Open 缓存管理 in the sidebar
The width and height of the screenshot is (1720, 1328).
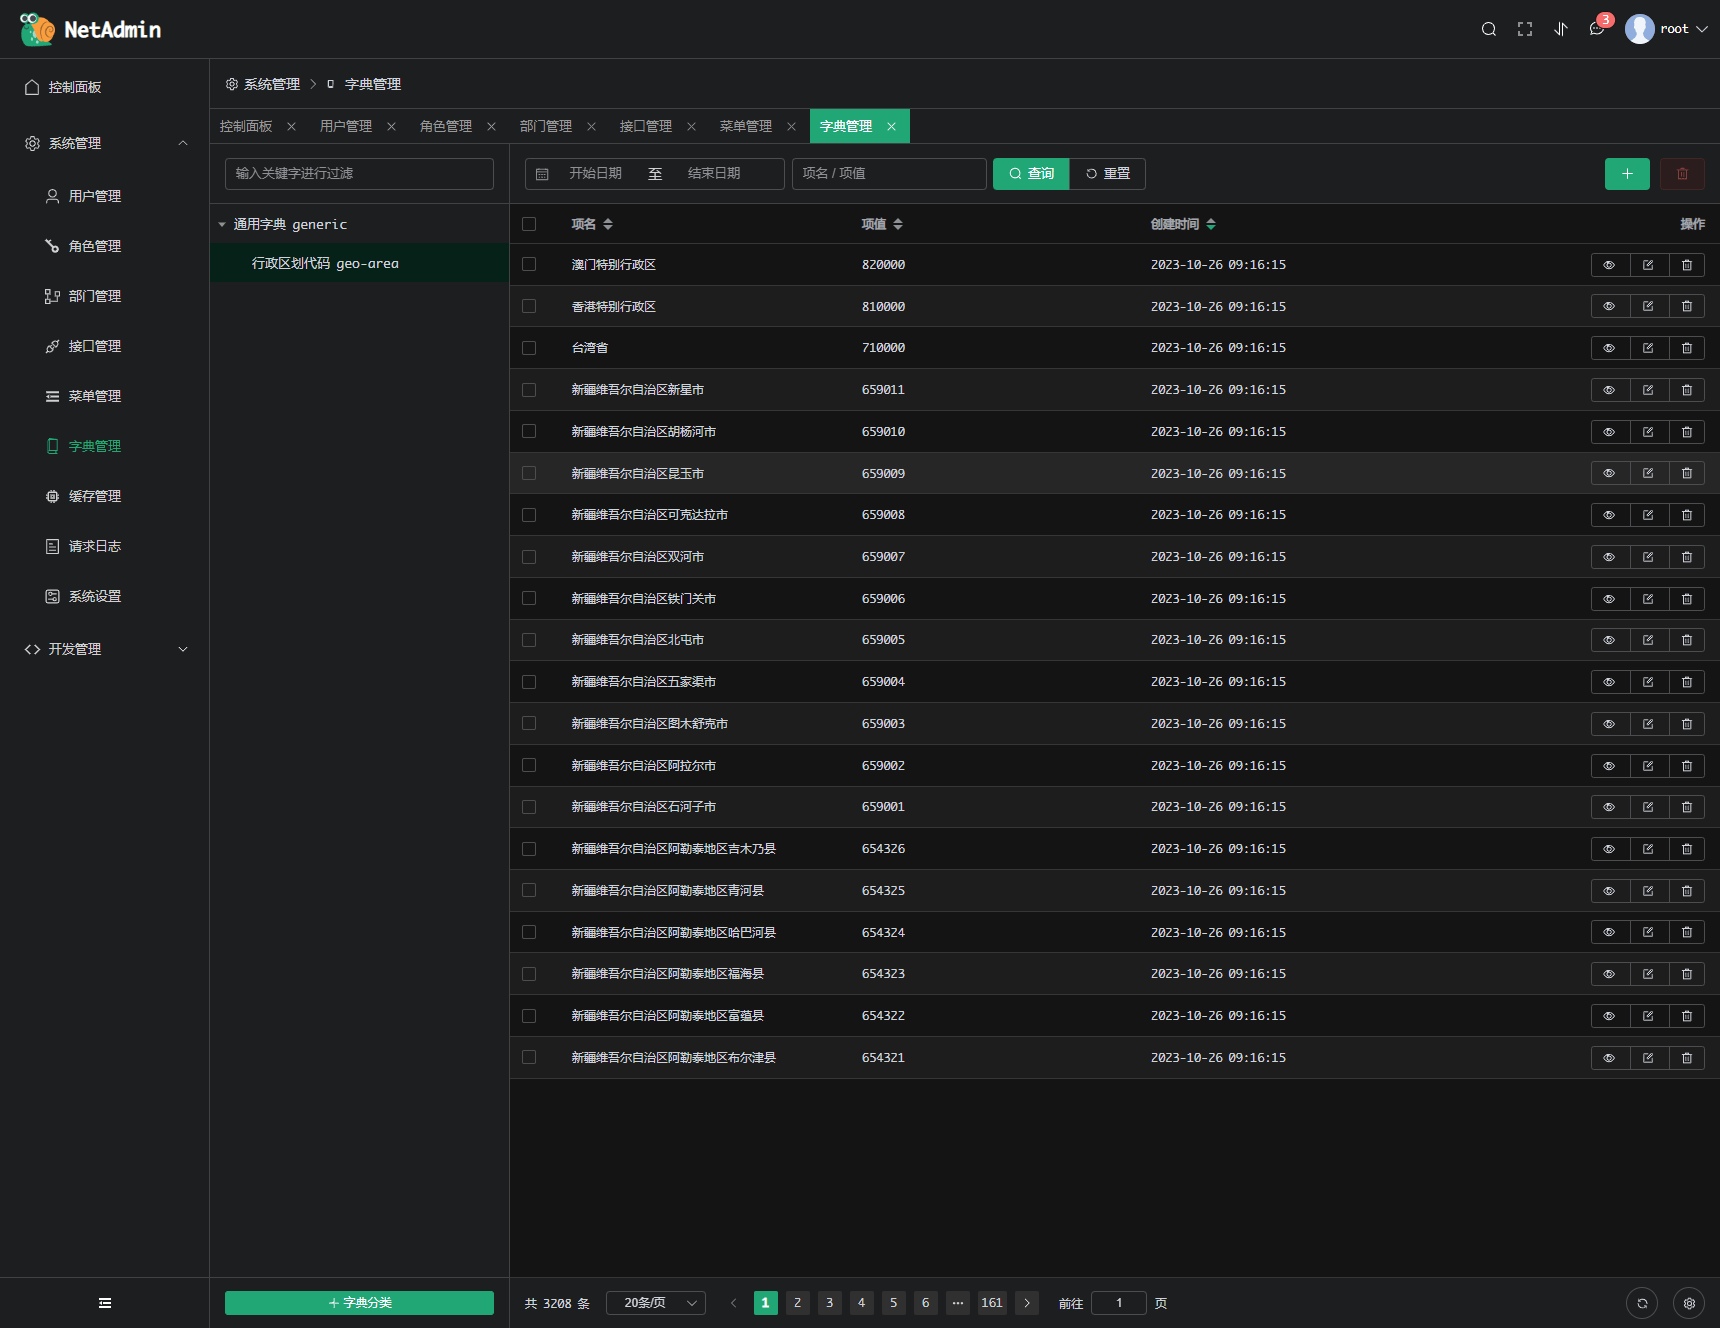(x=94, y=496)
